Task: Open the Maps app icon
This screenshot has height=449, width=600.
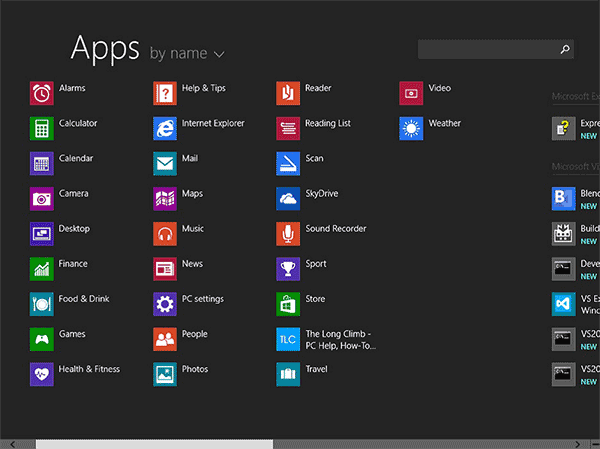Action: tap(164, 198)
